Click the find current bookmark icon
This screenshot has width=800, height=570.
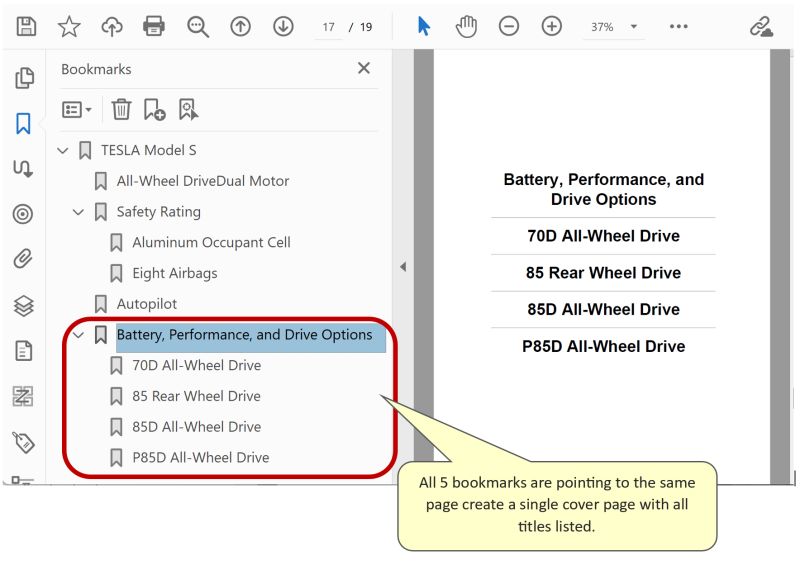click(188, 110)
